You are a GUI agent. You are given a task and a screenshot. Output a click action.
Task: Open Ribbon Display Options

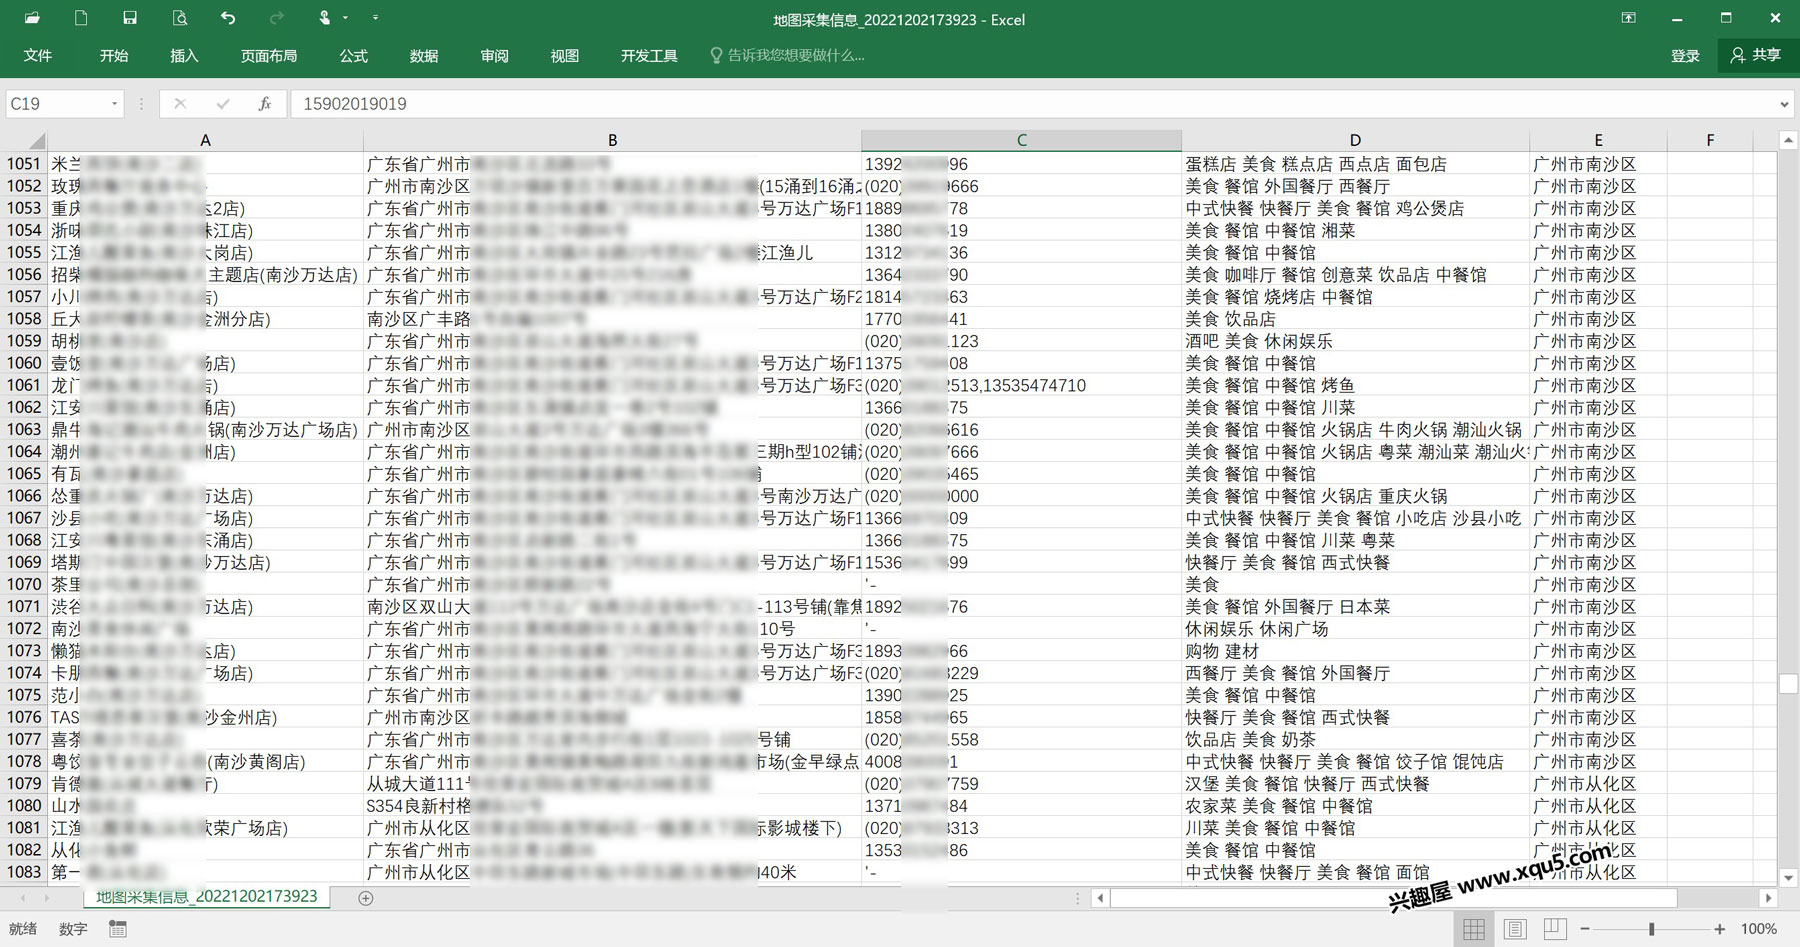(1629, 18)
